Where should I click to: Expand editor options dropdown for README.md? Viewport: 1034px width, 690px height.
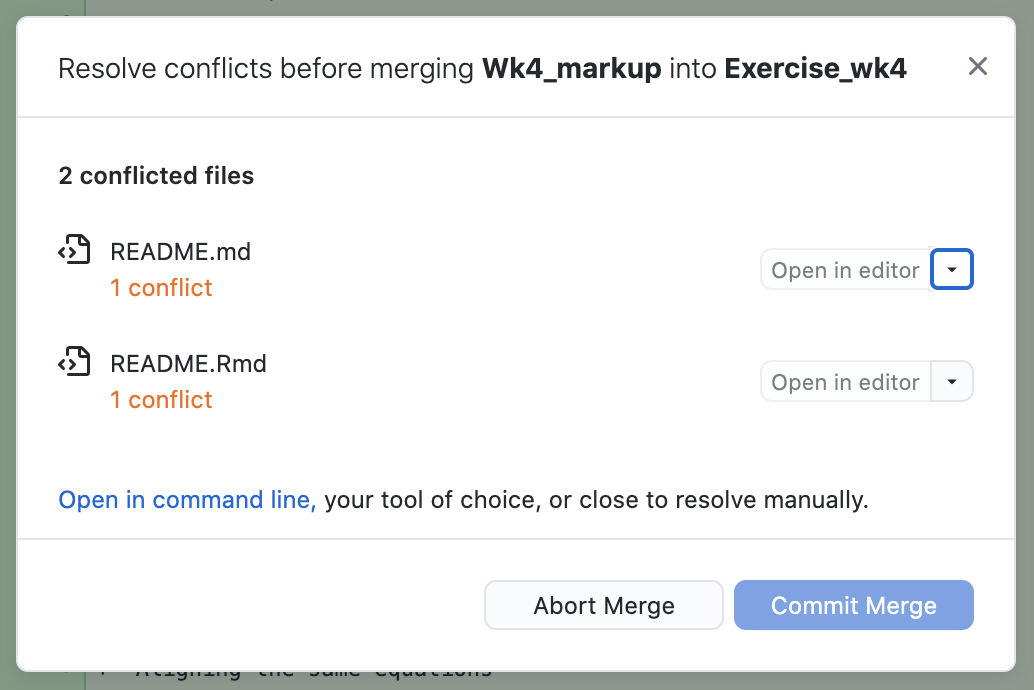point(952,270)
